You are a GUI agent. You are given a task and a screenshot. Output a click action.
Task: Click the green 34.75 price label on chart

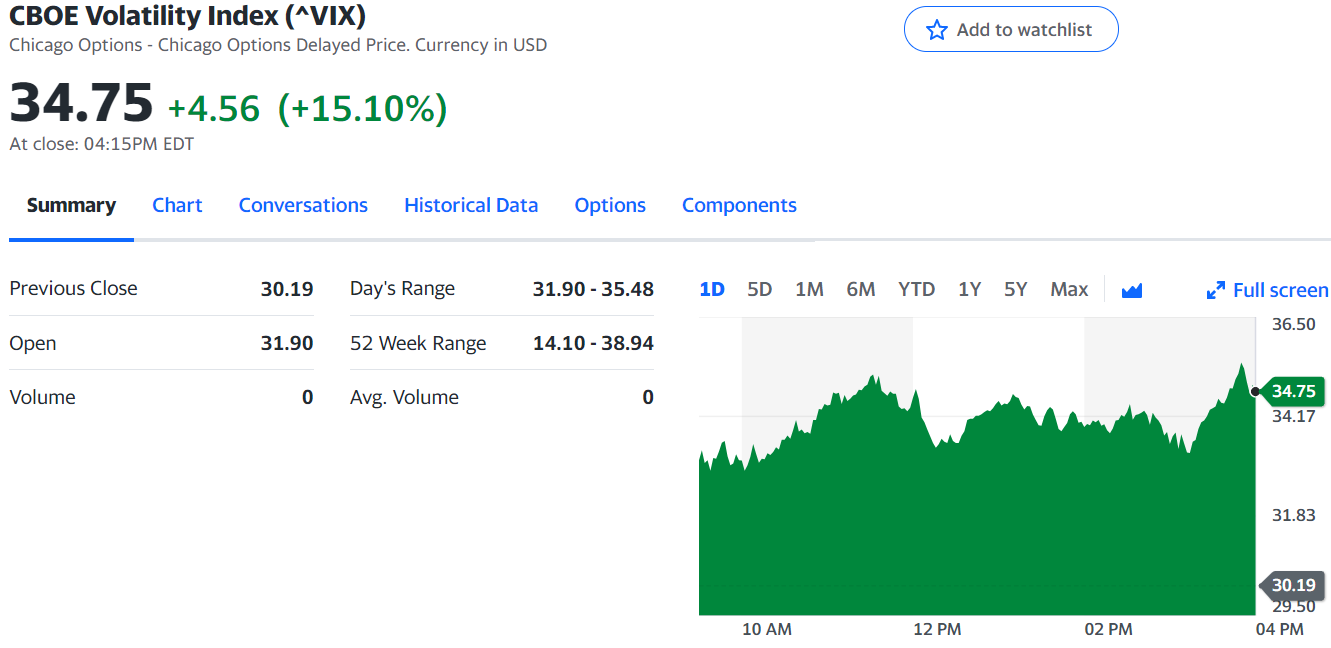(1294, 391)
